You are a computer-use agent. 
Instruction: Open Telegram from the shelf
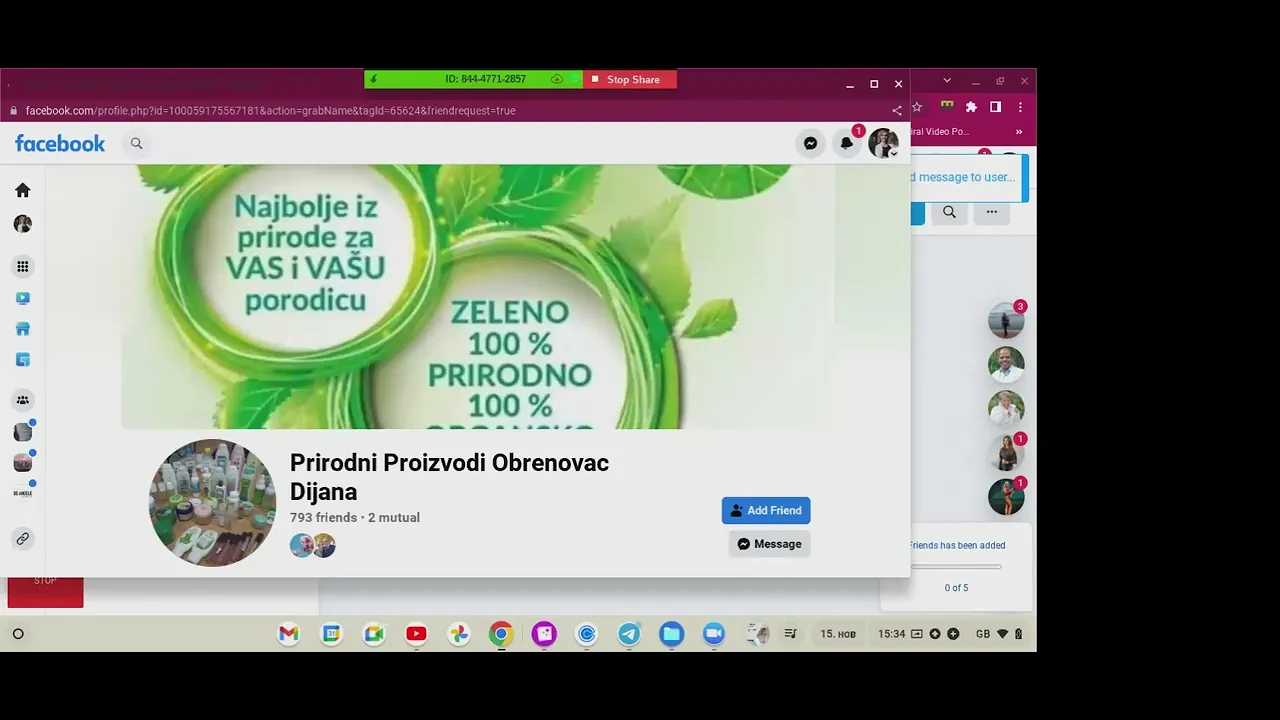point(629,634)
